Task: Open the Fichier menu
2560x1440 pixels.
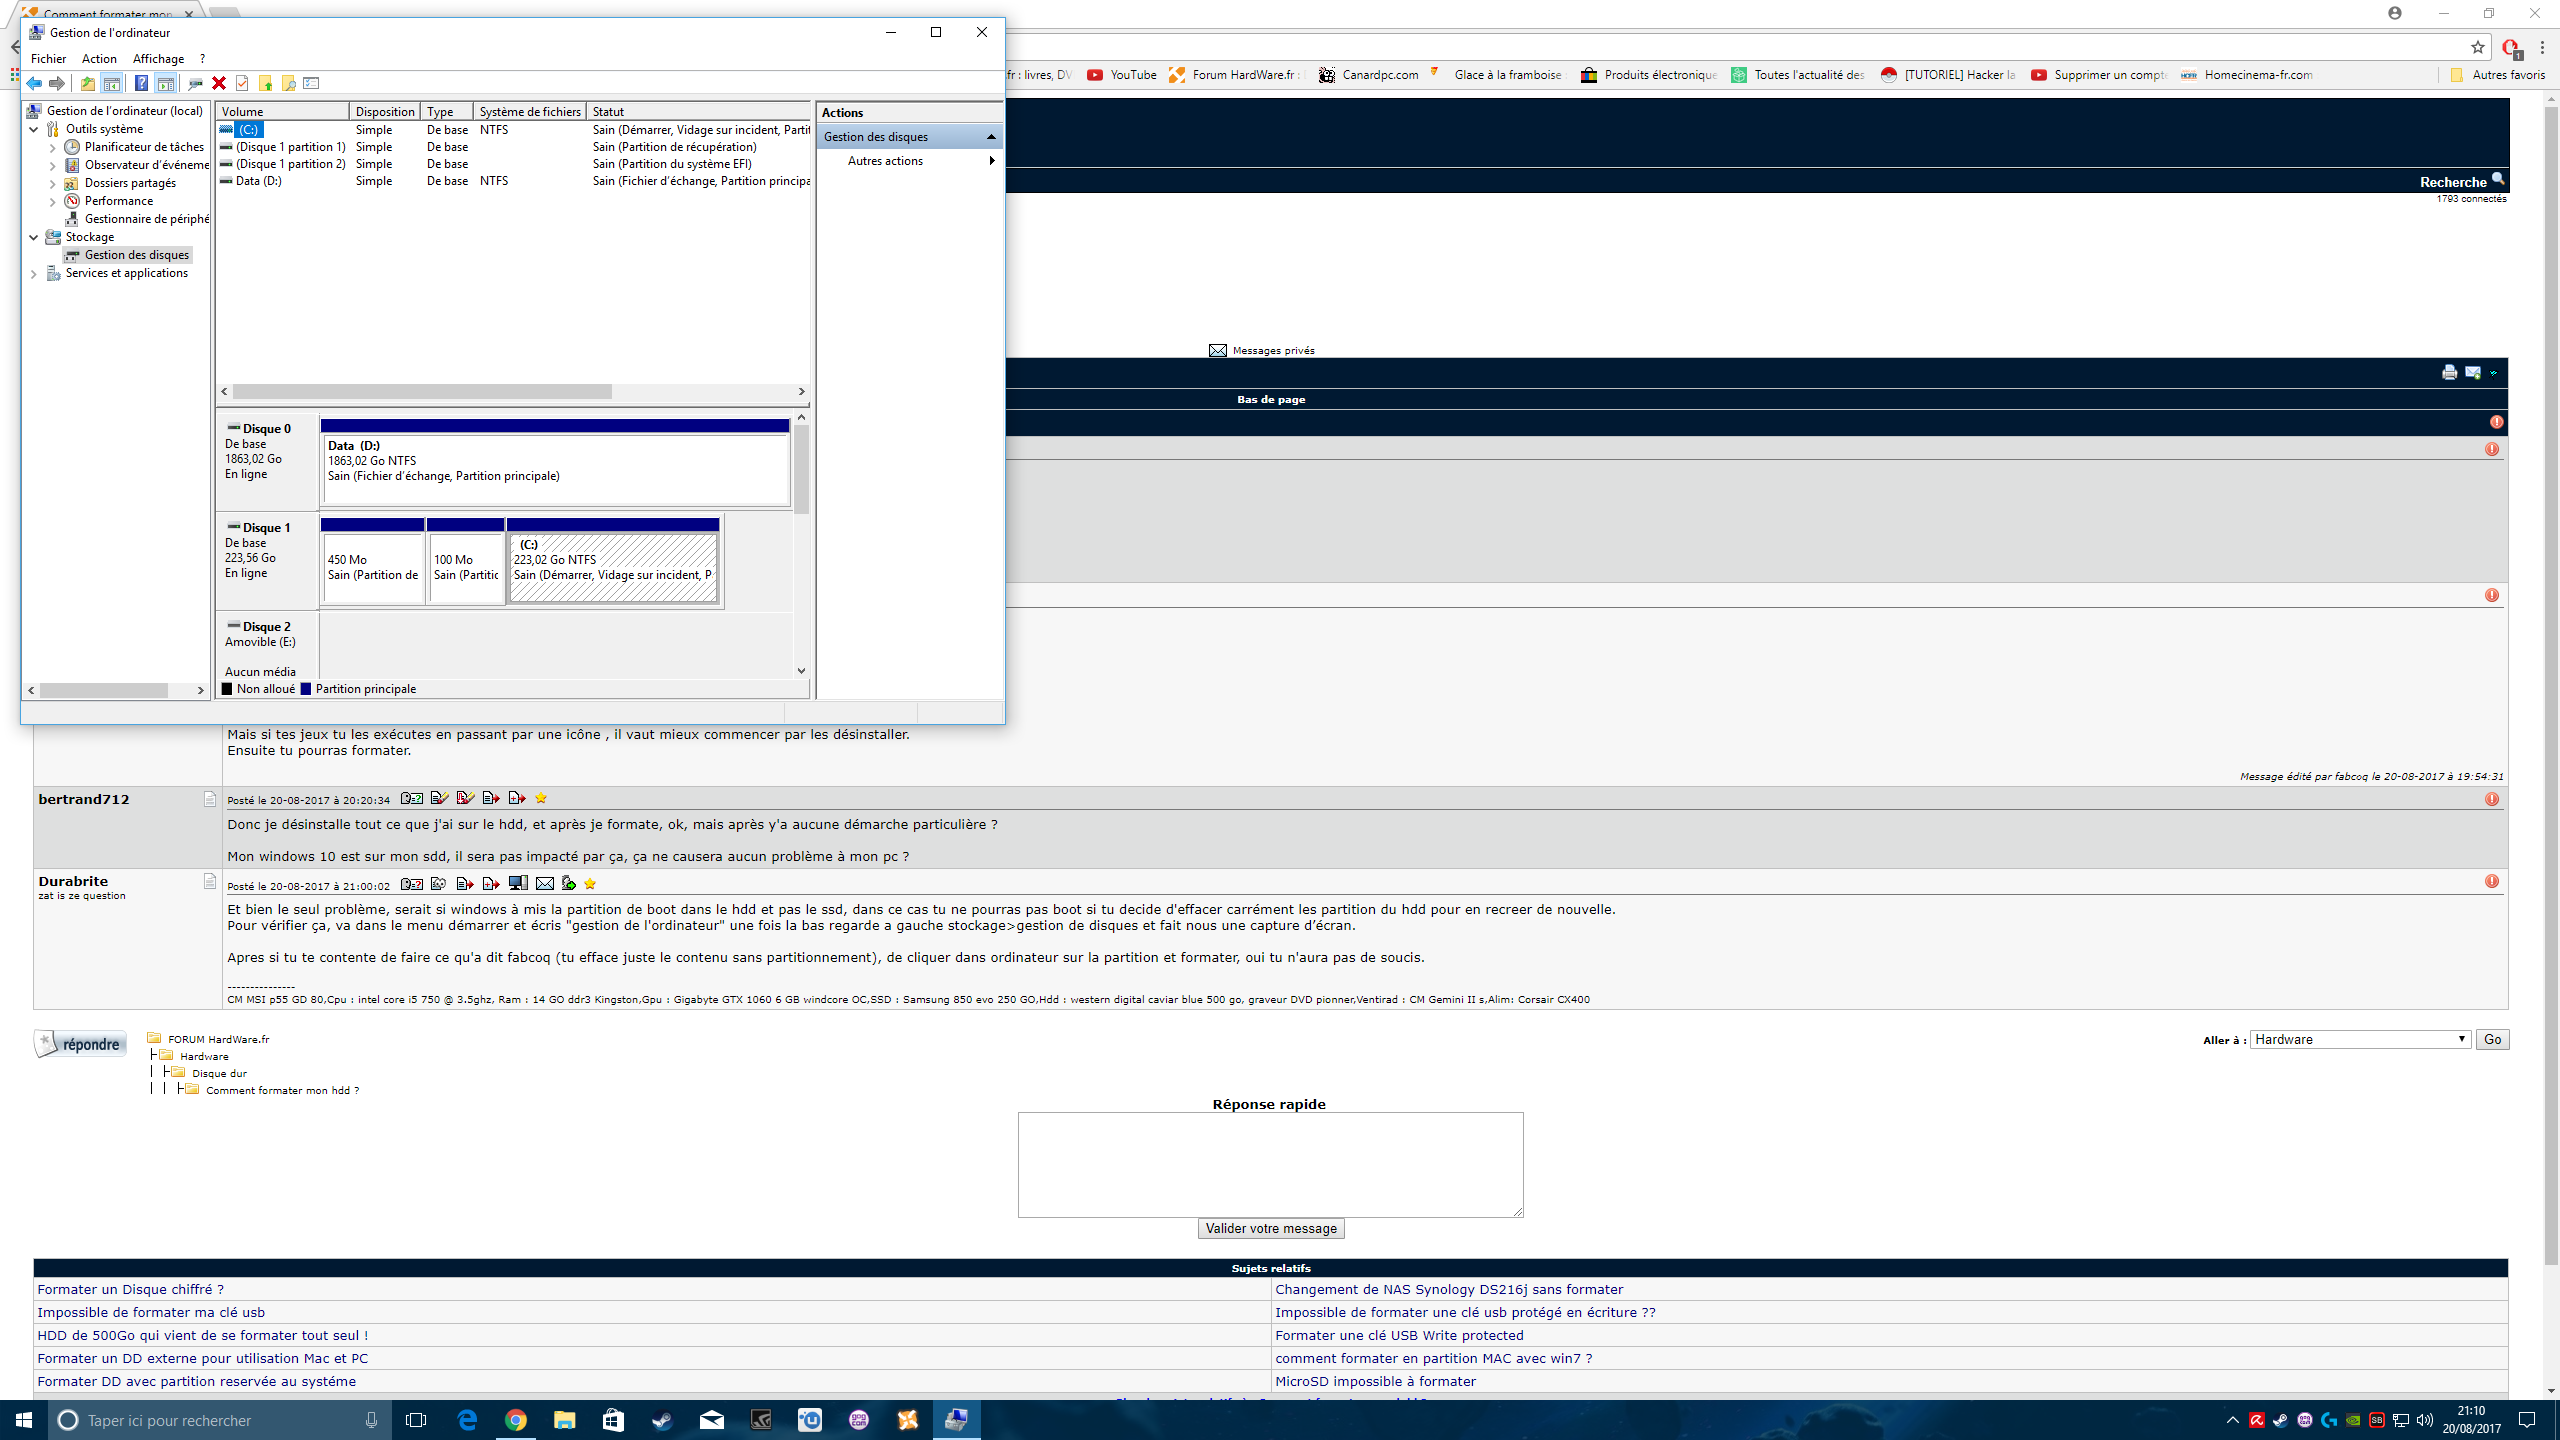Action: tap(48, 59)
